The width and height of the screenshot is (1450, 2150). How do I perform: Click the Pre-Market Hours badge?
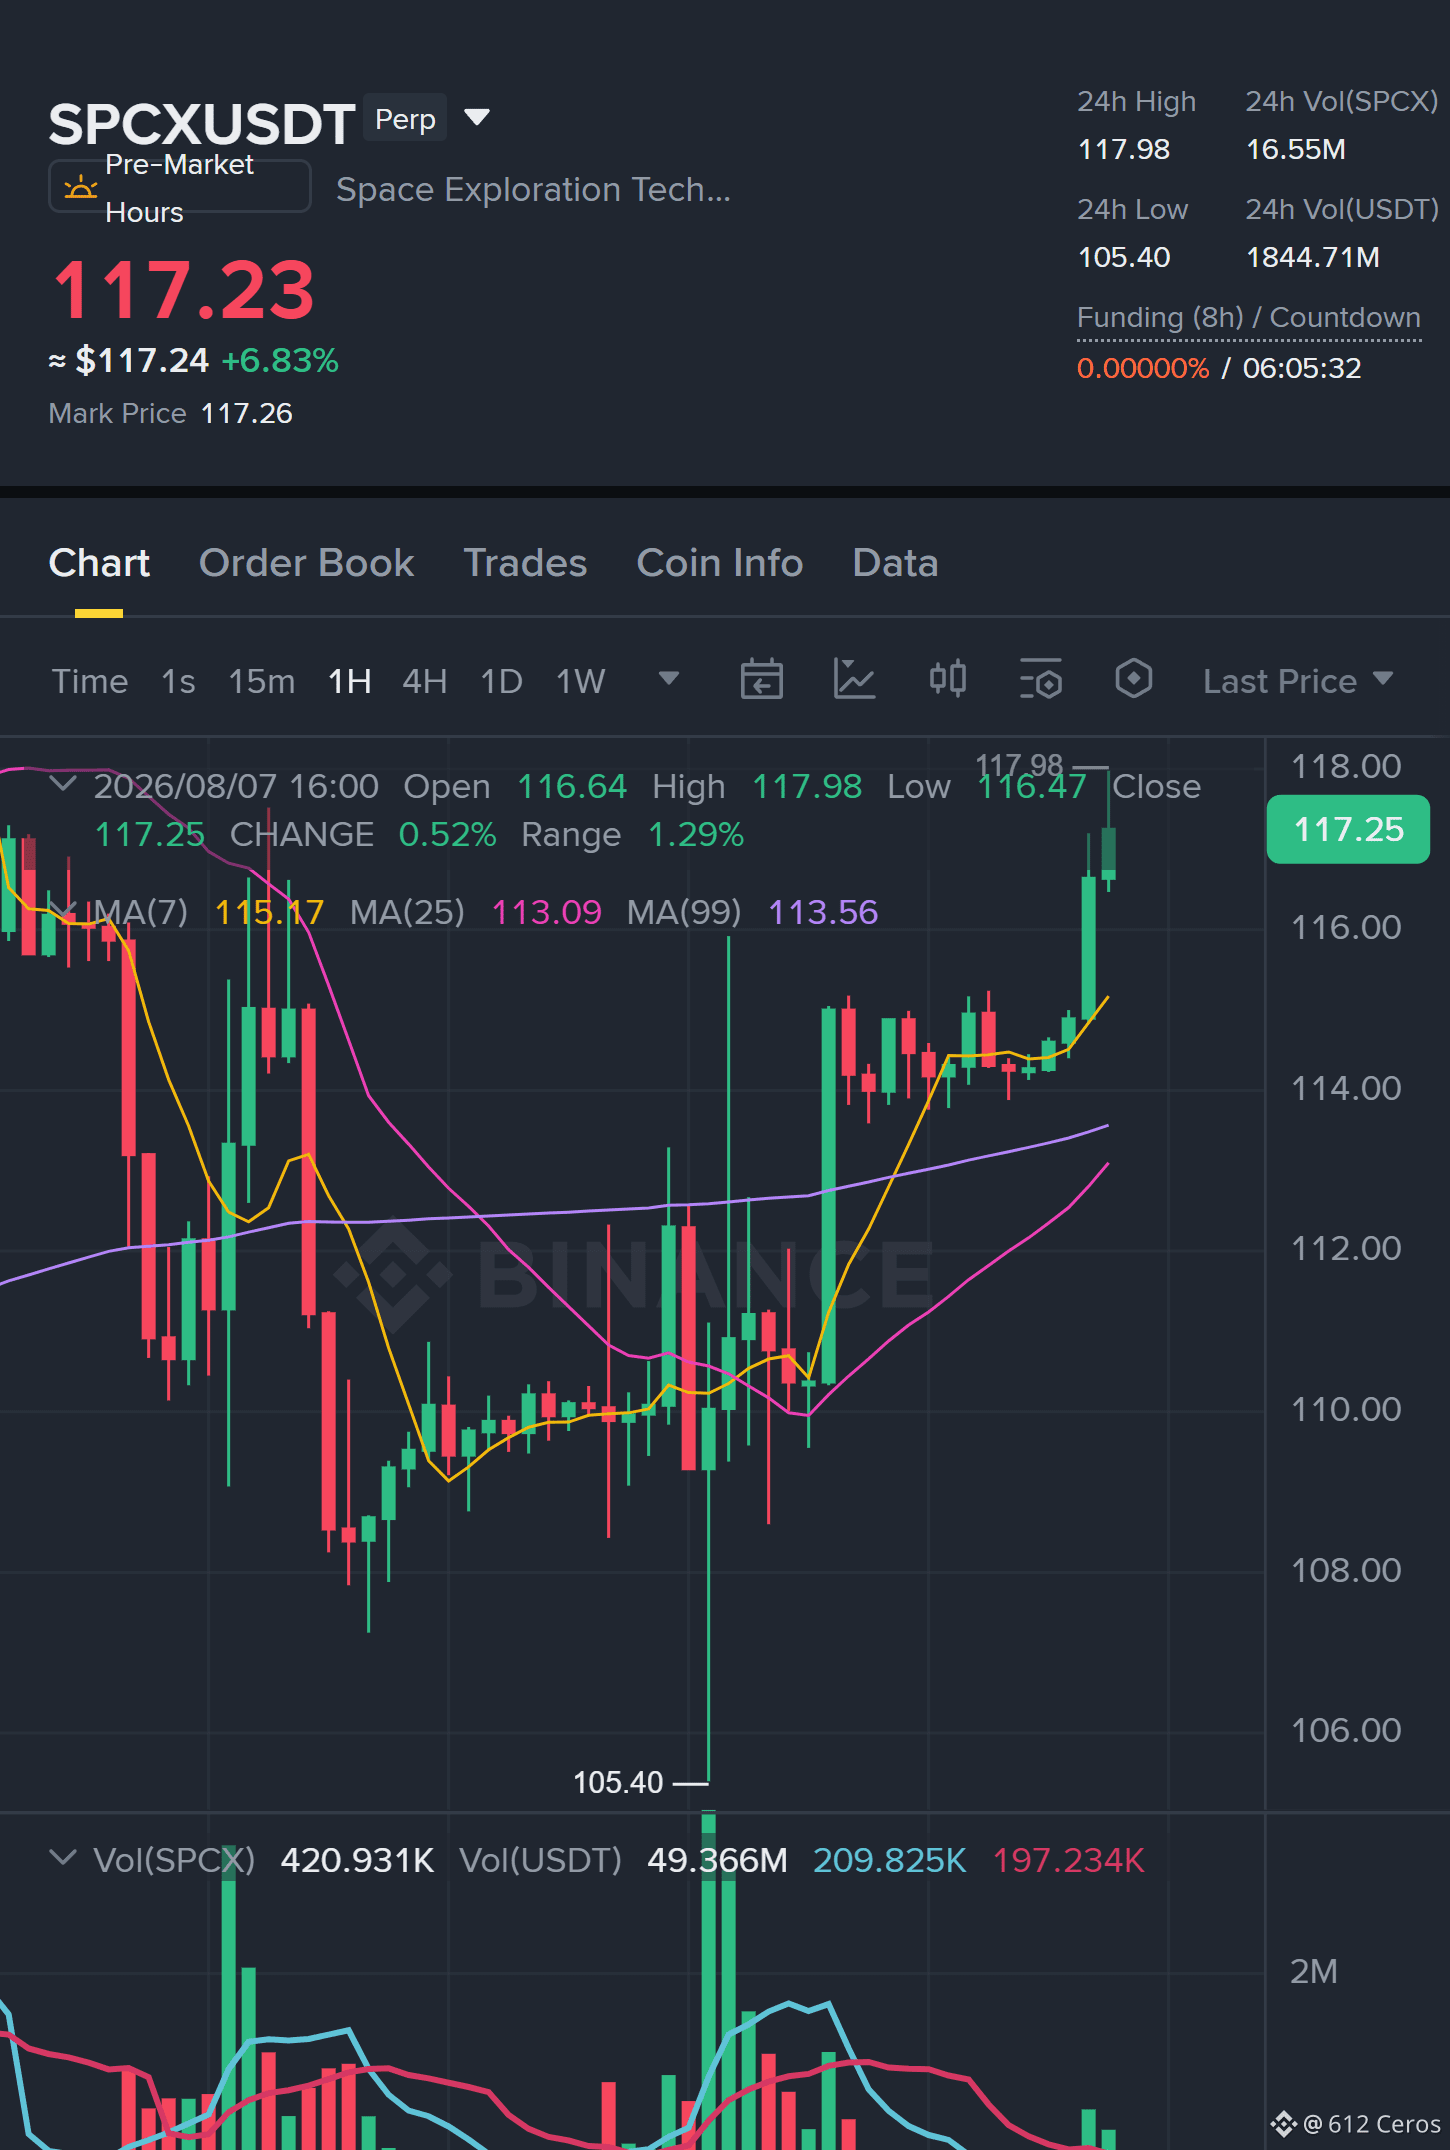[x=180, y=187]
